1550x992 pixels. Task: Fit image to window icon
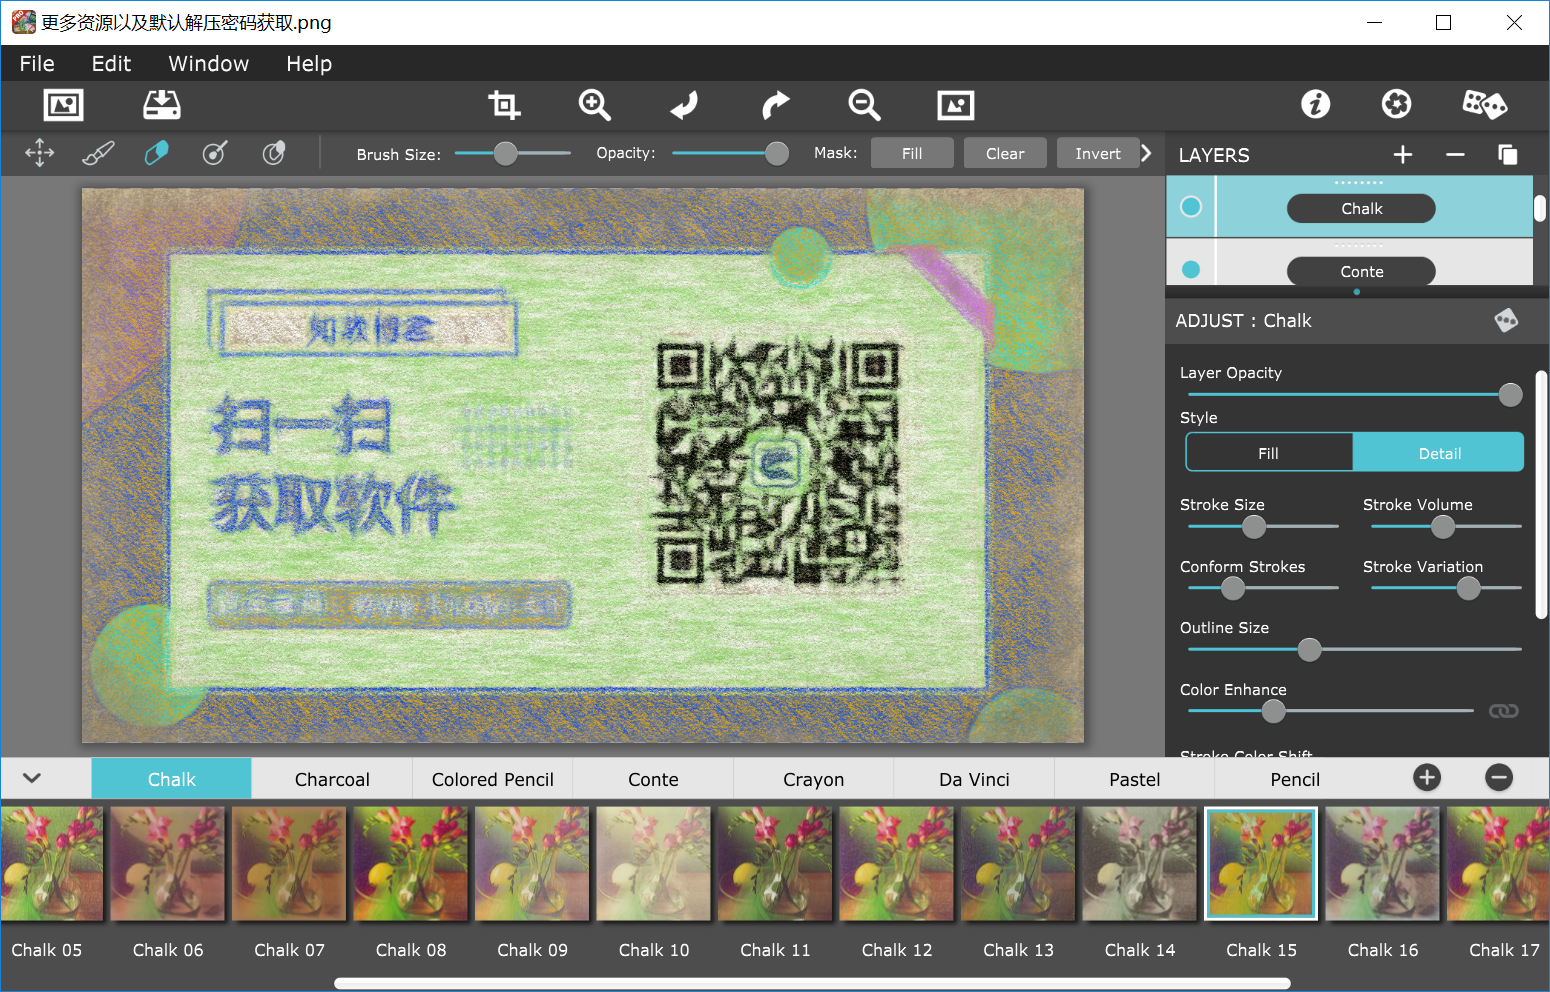point(956,105)
